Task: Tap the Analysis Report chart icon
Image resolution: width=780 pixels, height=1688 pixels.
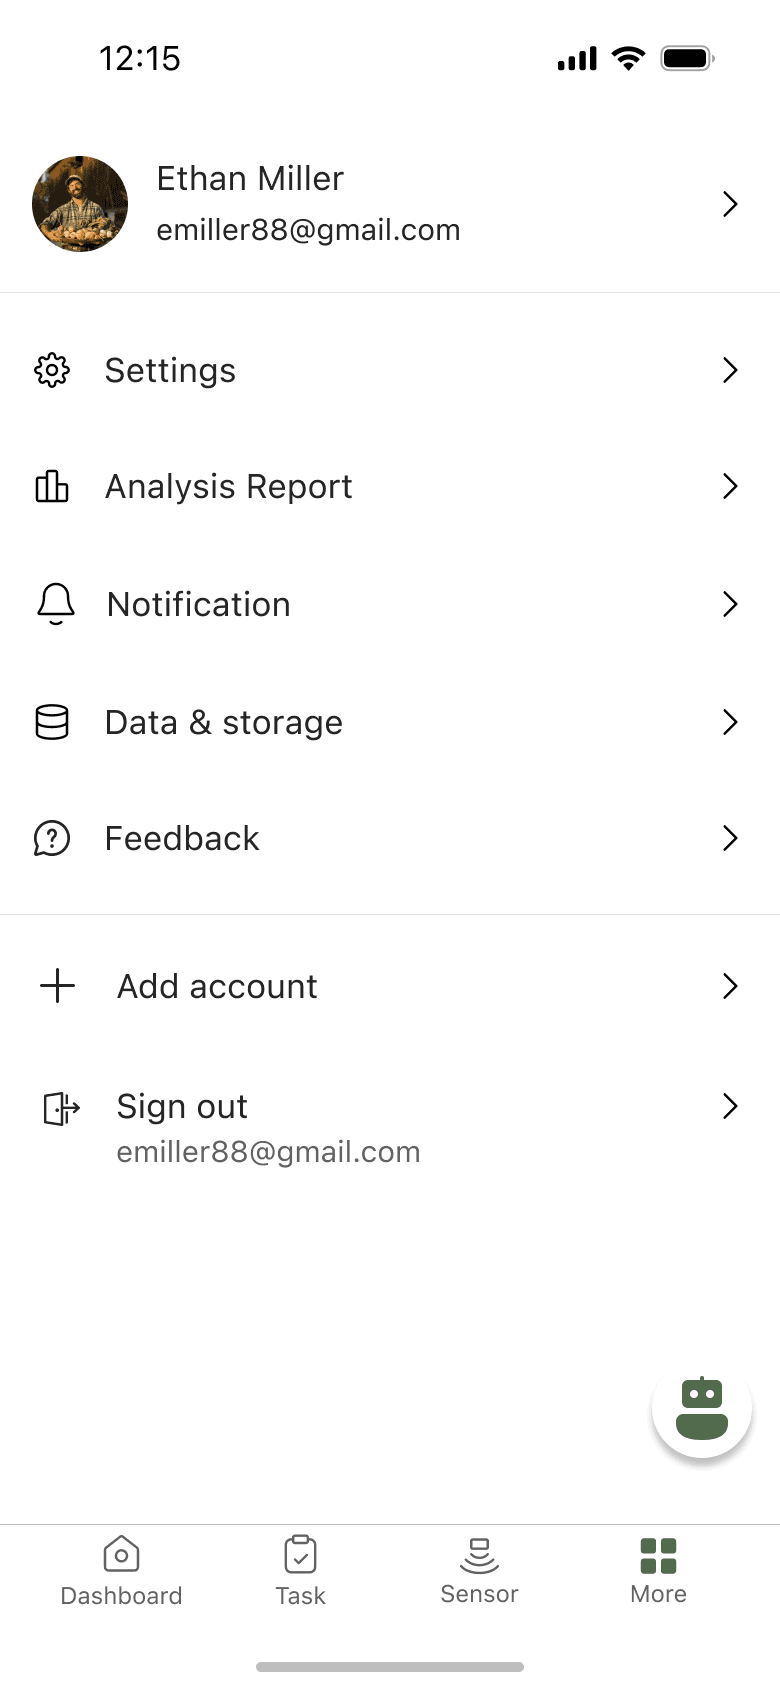Action: [52, 486]
